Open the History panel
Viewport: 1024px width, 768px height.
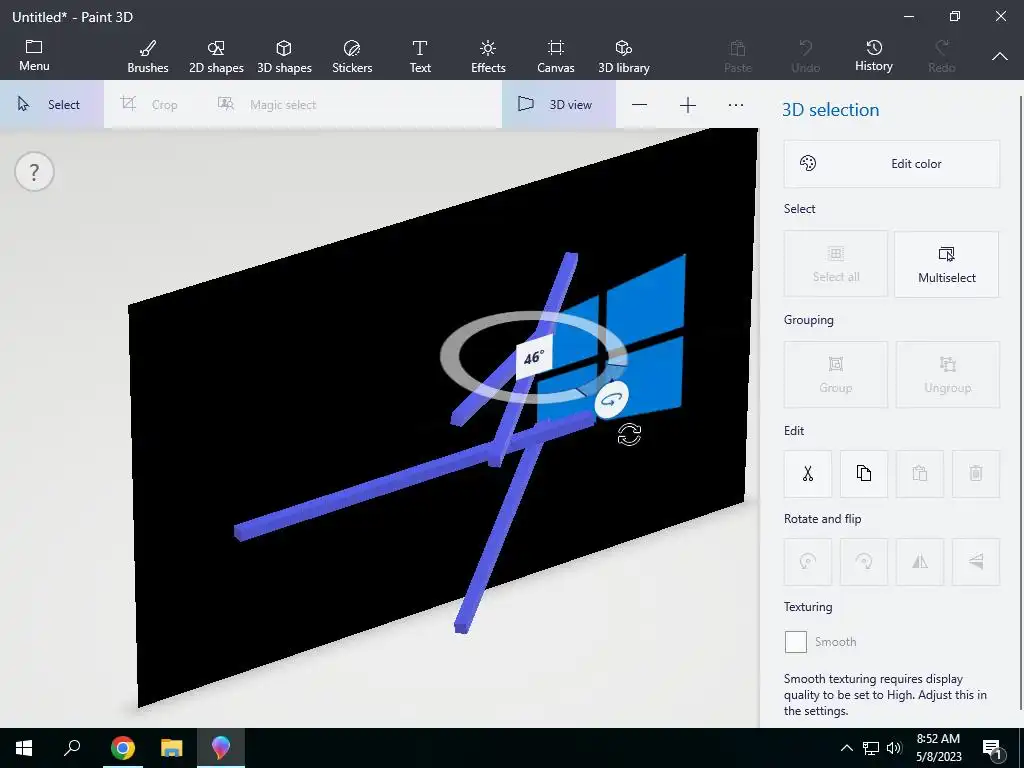[874, 57]
